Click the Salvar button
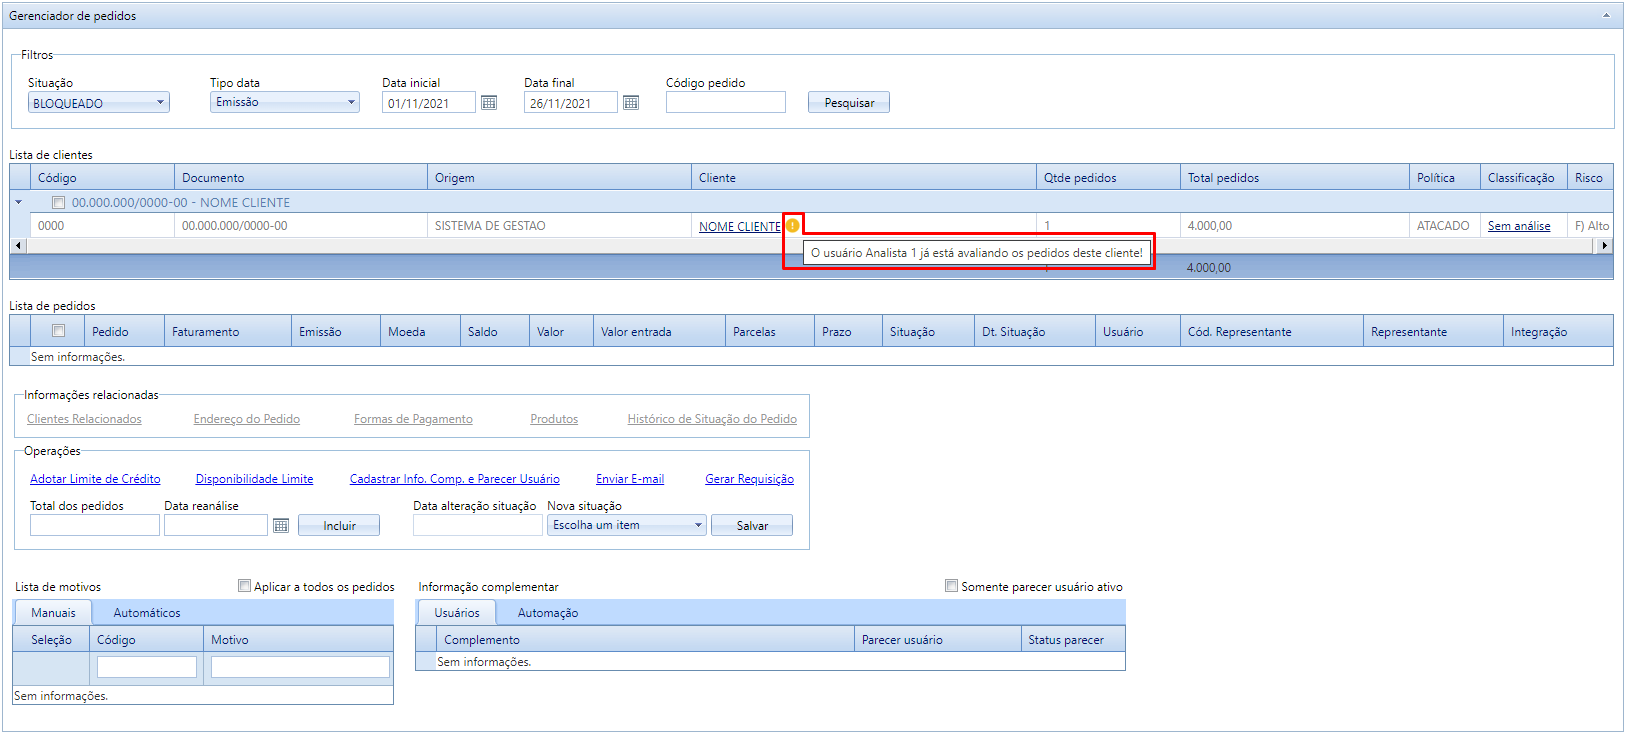 point(752,526)
